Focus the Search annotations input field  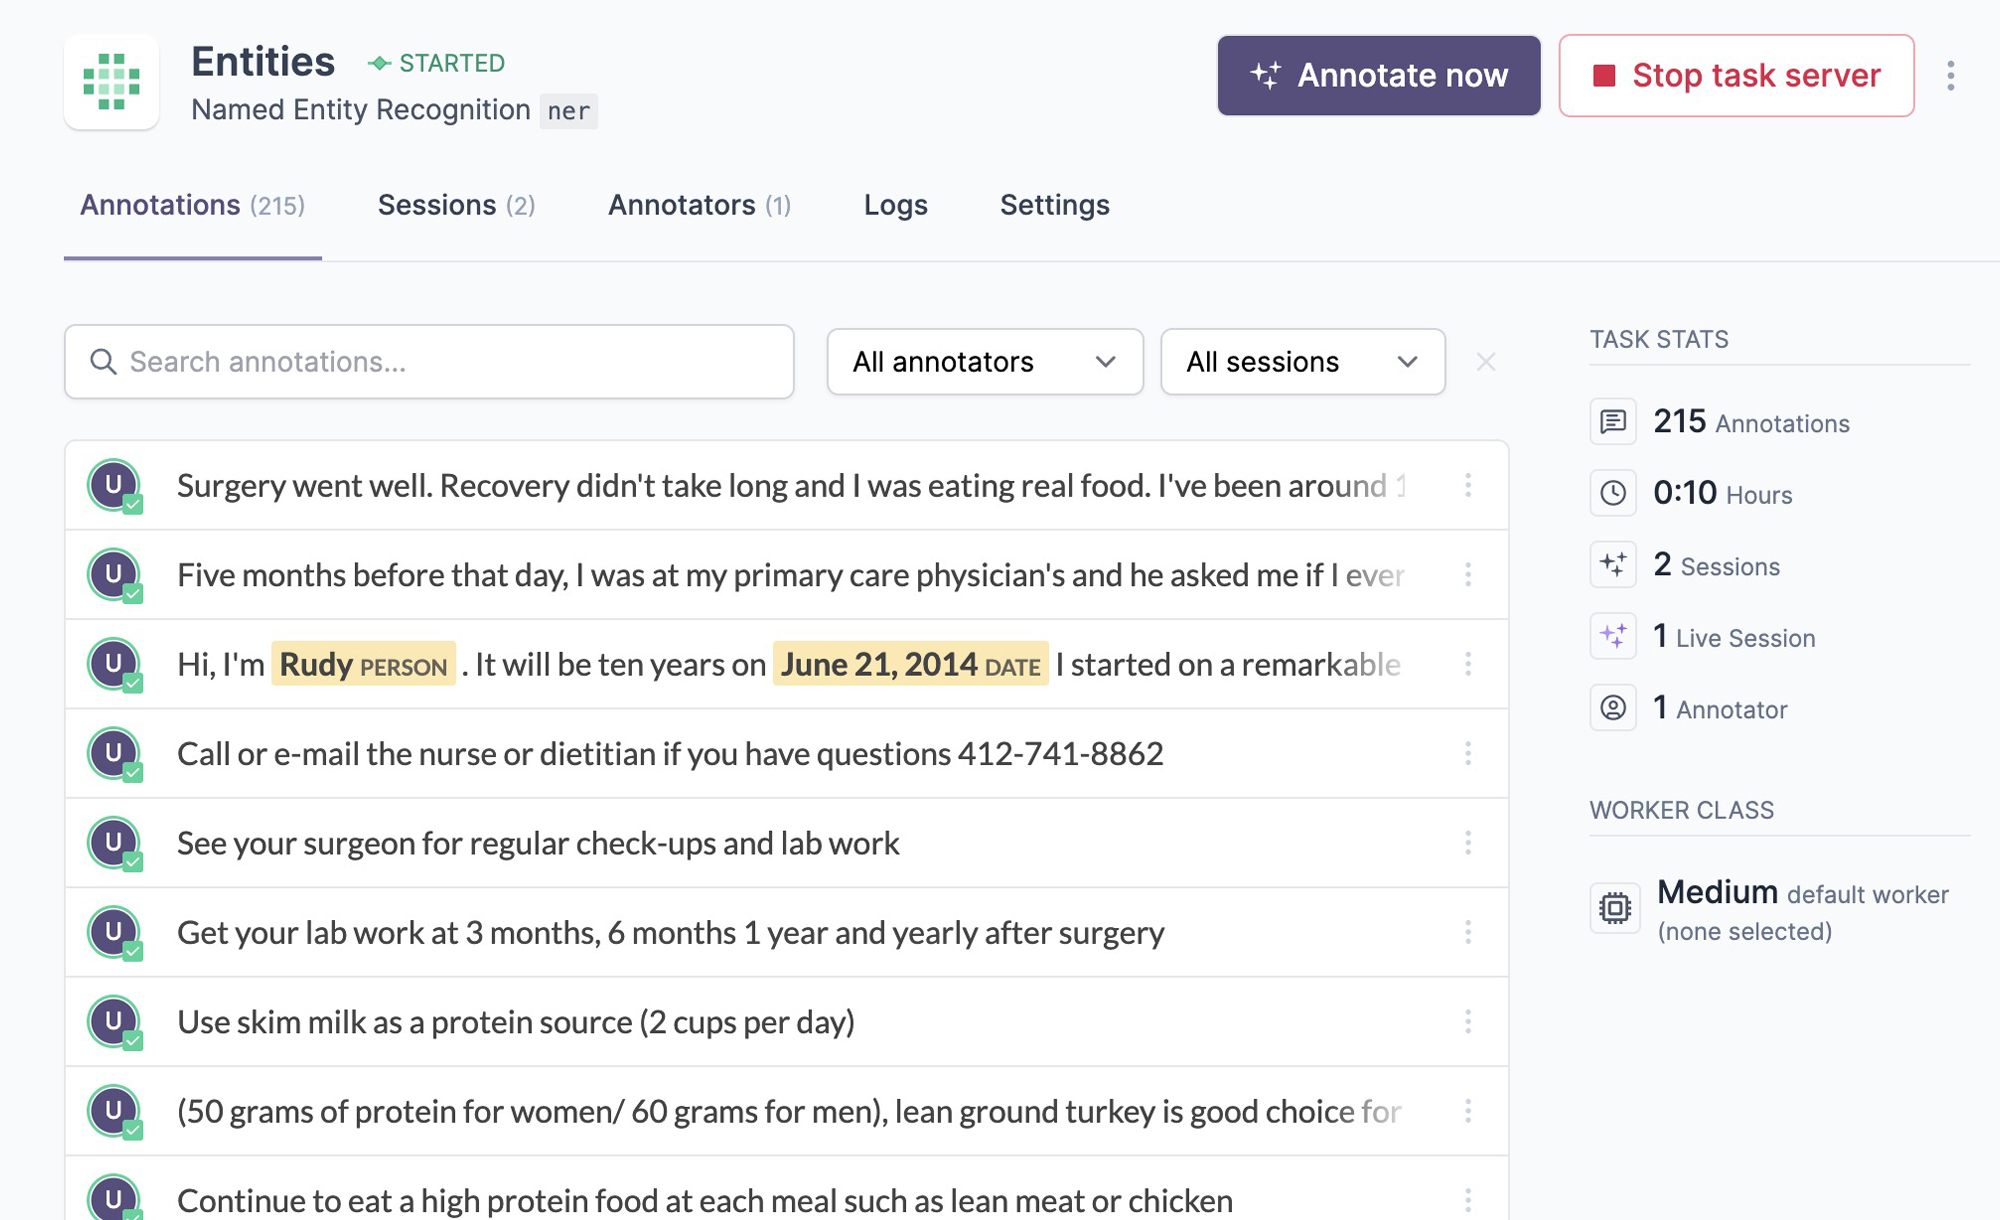point(450,362)
